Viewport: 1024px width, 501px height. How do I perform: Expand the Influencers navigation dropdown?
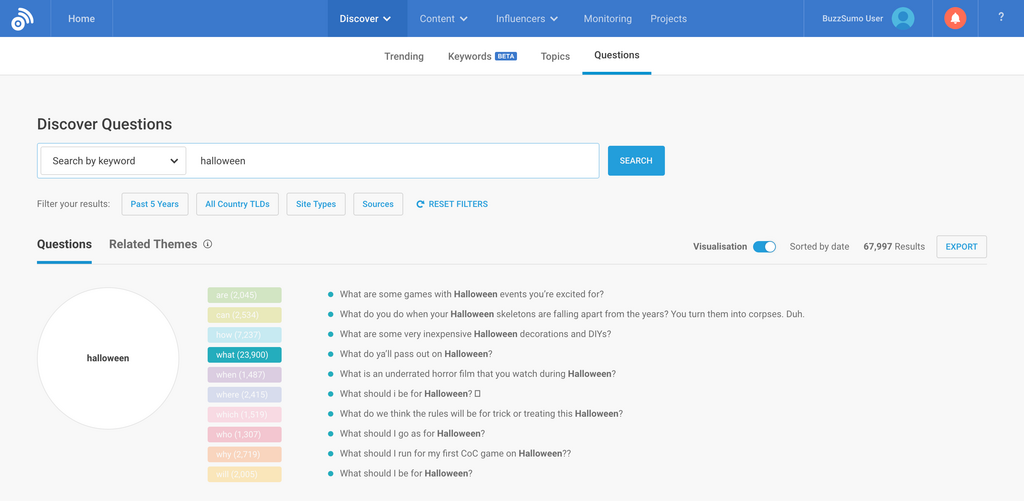pyautogui.click(x=527, y=18)
